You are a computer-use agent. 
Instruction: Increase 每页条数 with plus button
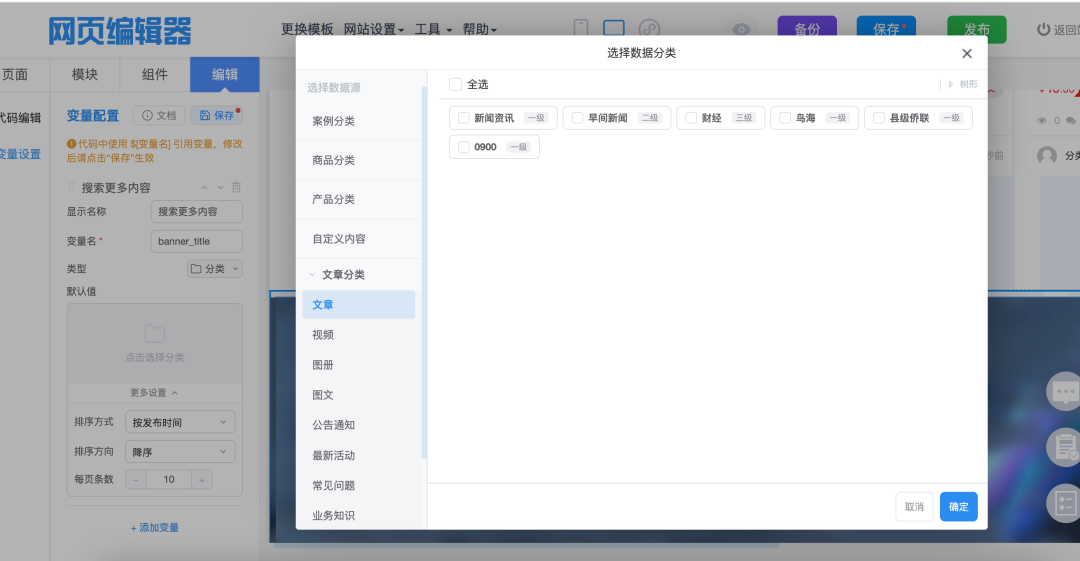pos(202,480)
